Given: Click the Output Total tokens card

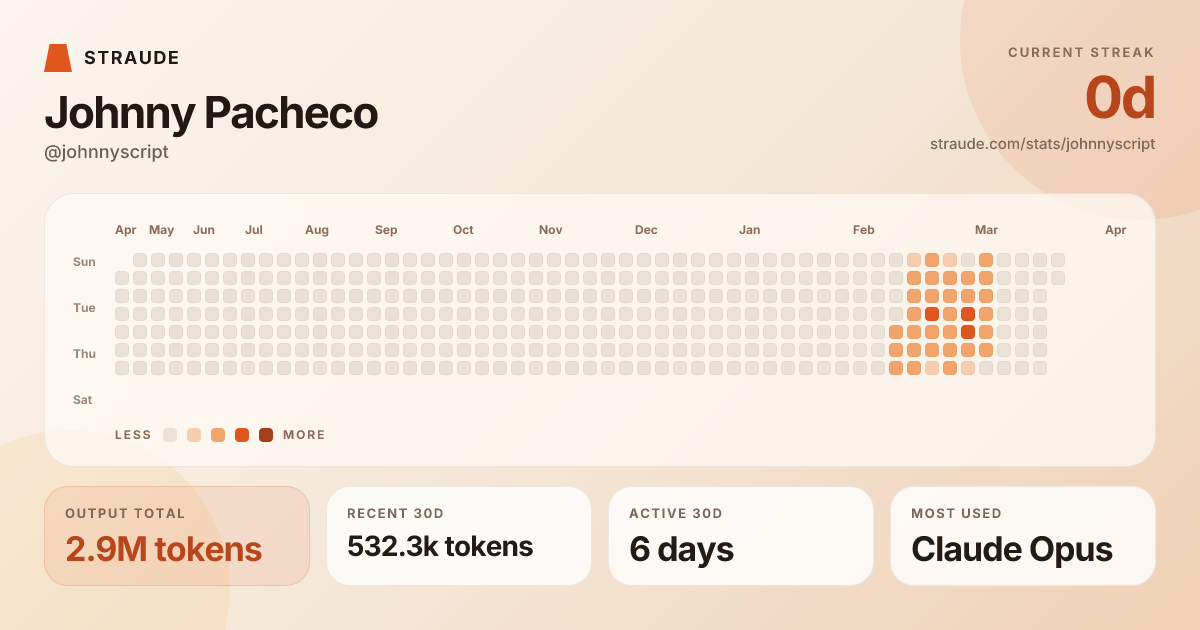Looking at the screenshot, I should 177,536.
